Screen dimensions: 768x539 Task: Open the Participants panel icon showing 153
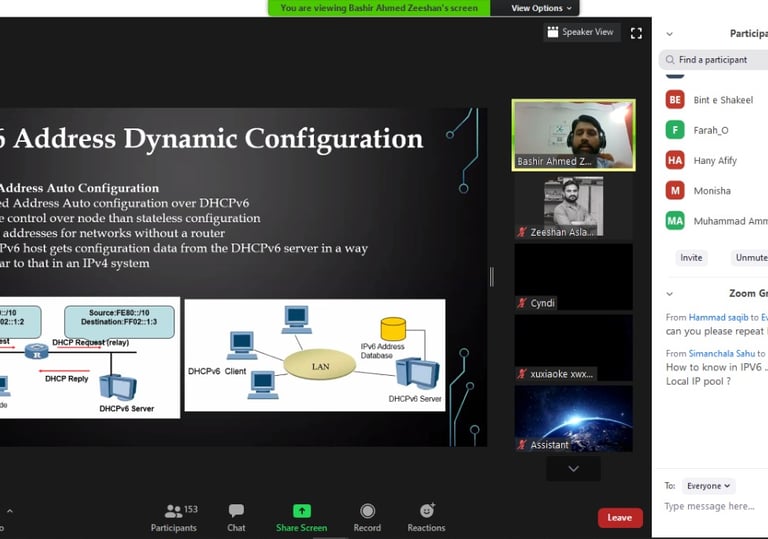[174, 512]
